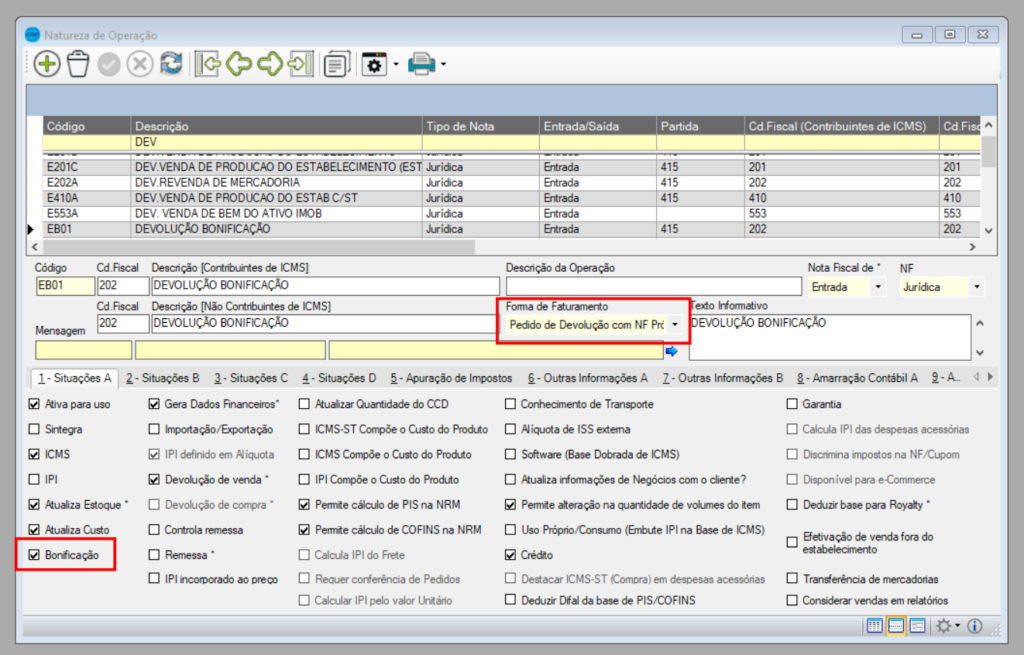Uncheck the Bonificação checkbox
1024x655 pixels.
[36, 555]
